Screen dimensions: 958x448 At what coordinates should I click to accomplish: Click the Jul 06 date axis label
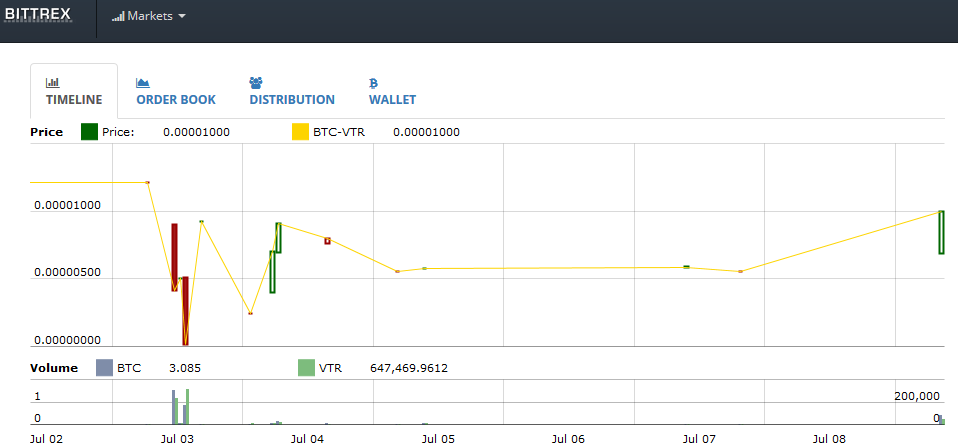[568, 439]
